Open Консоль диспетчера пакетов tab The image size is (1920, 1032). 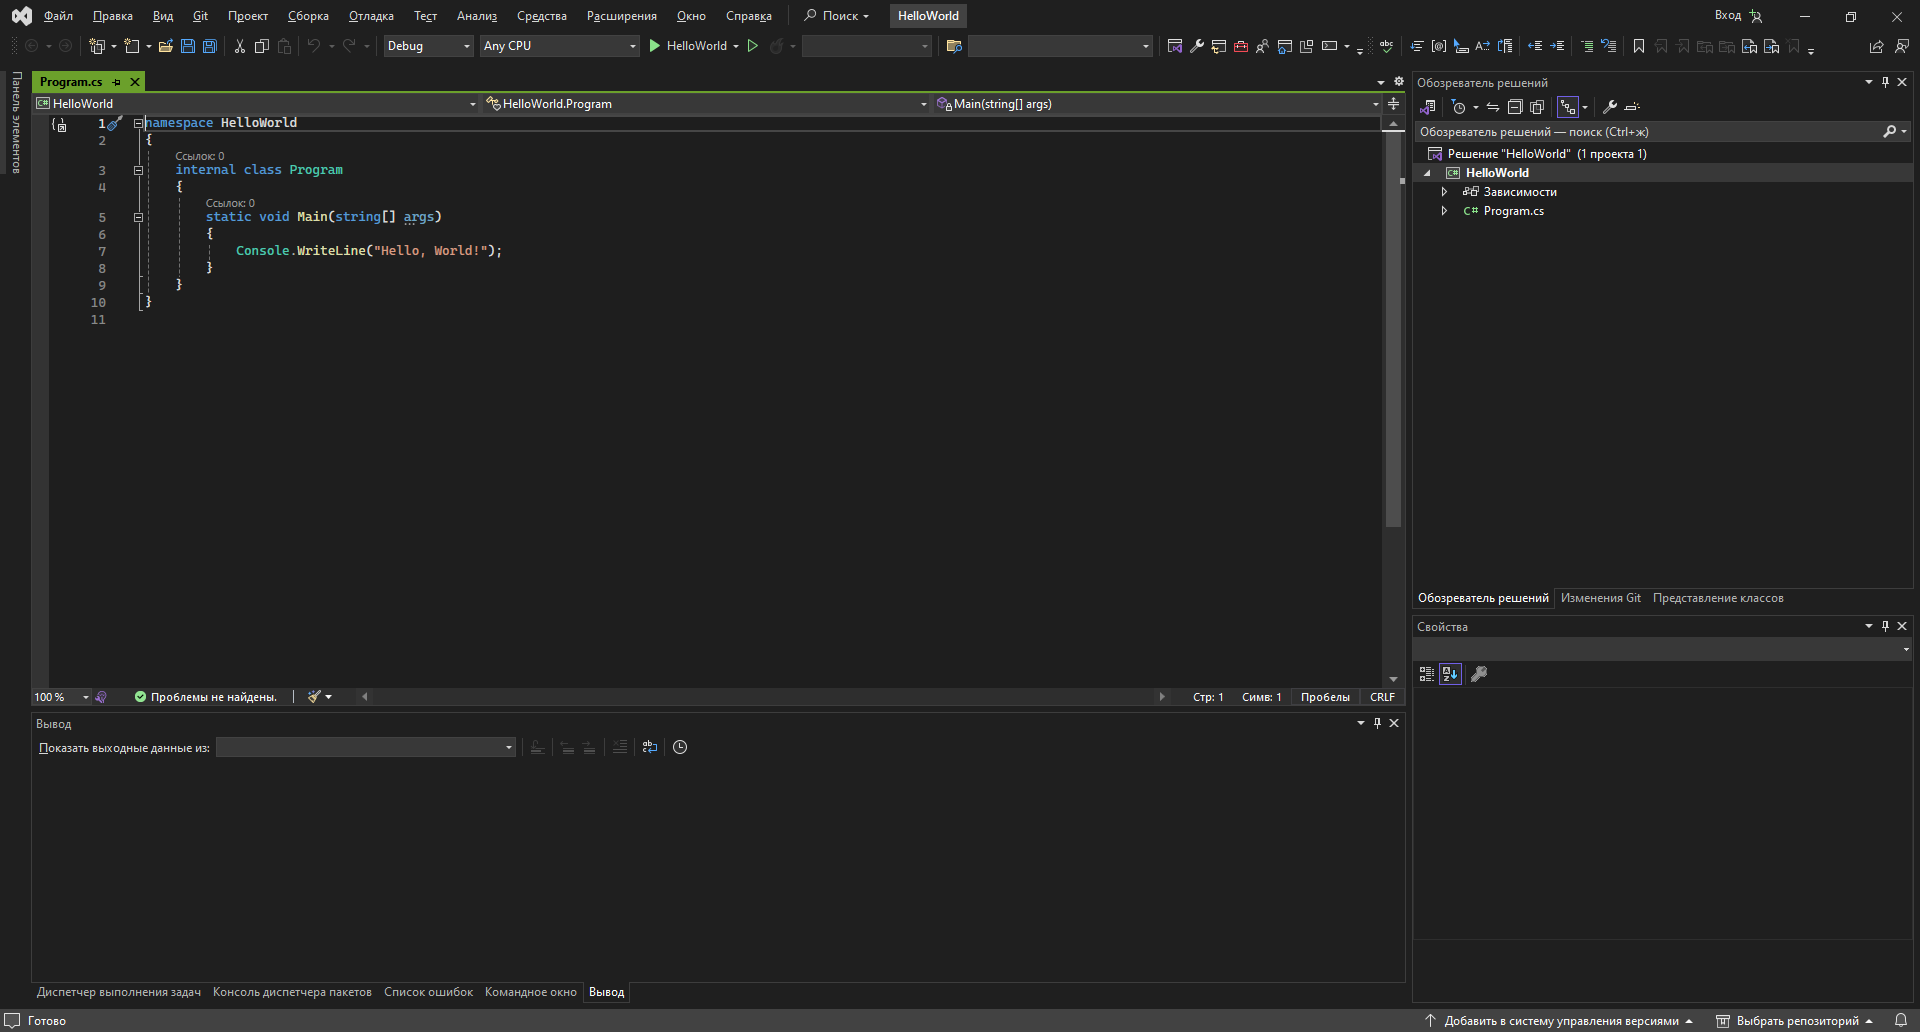(292, 992)
